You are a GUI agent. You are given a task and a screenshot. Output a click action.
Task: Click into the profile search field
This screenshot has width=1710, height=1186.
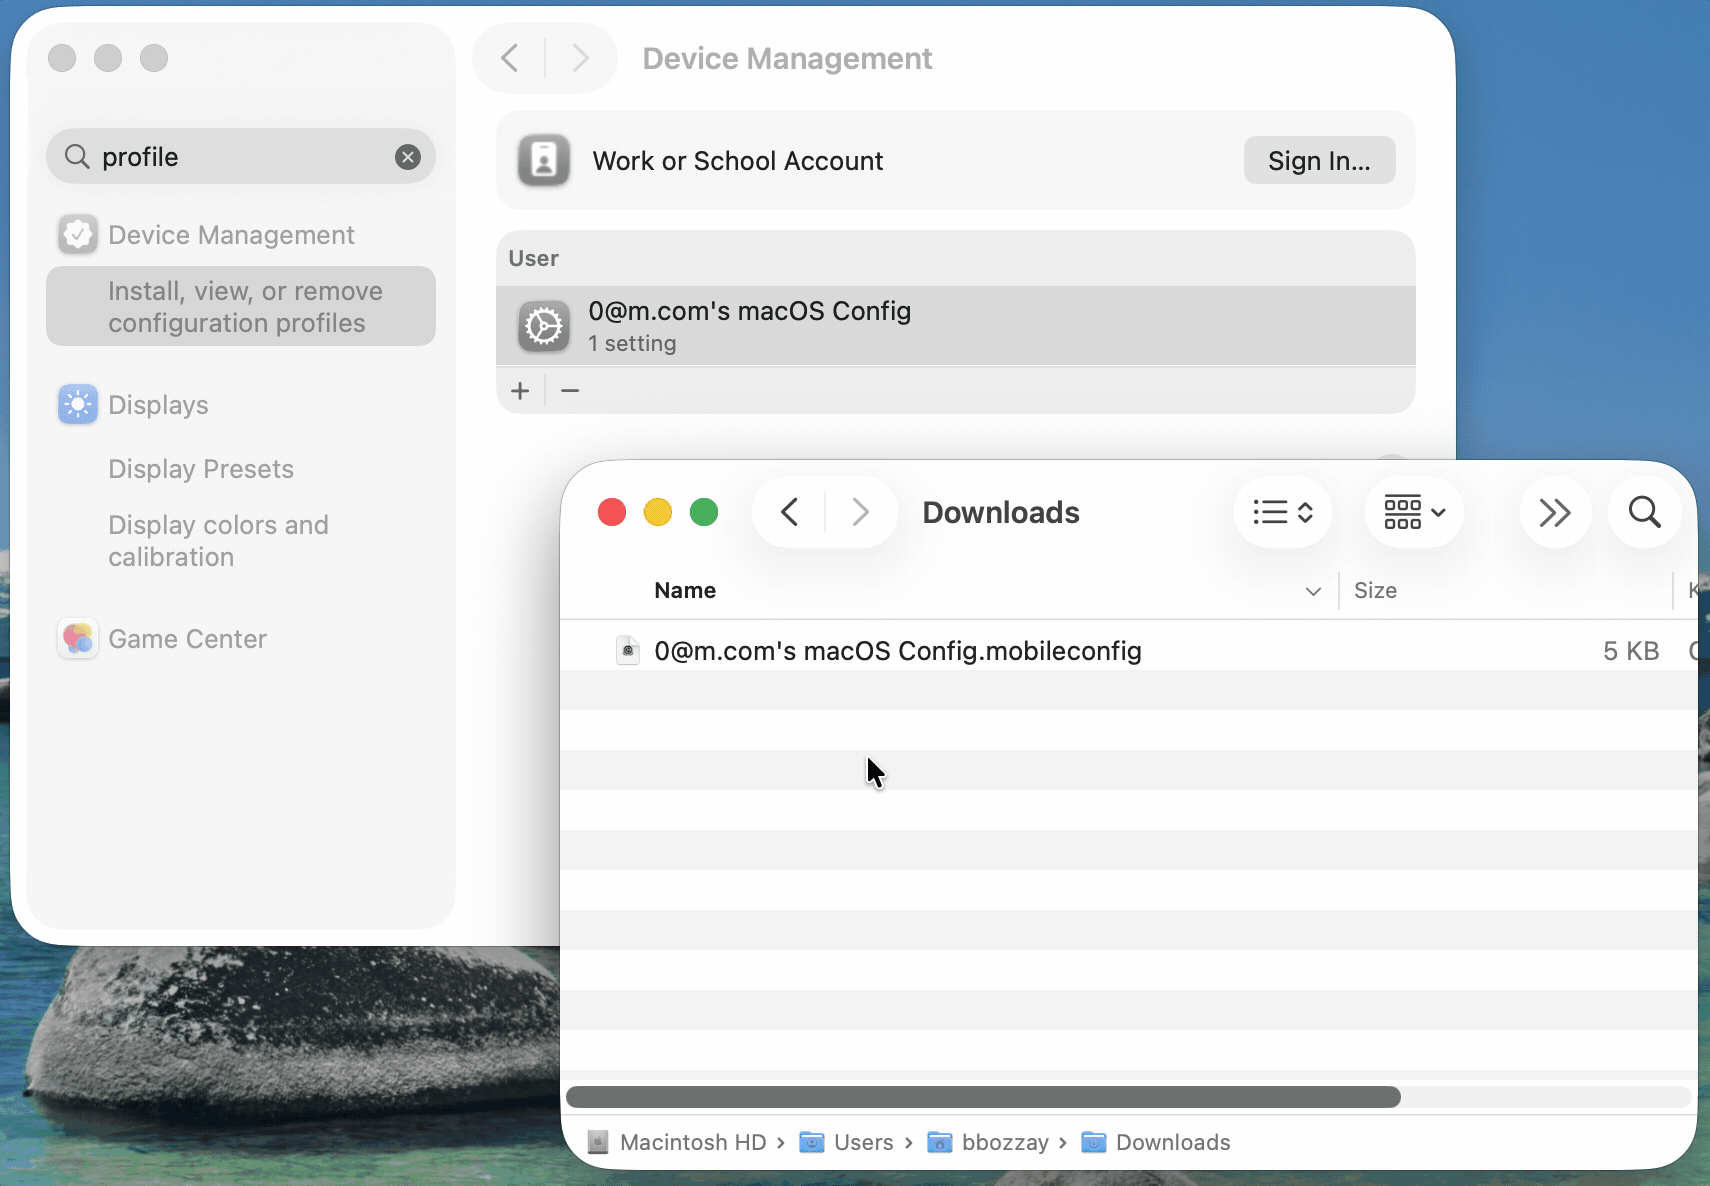(240, 157)
